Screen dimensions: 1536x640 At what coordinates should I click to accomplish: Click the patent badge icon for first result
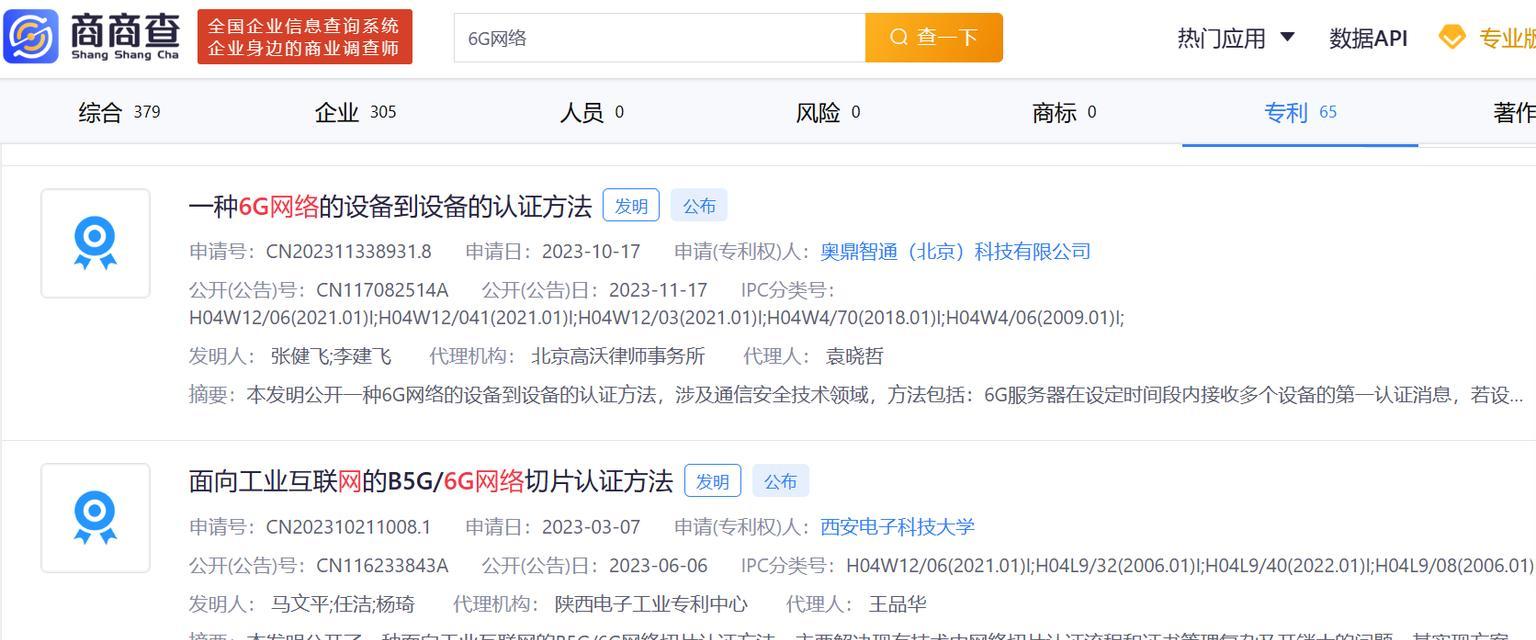(x=95, y=243)
